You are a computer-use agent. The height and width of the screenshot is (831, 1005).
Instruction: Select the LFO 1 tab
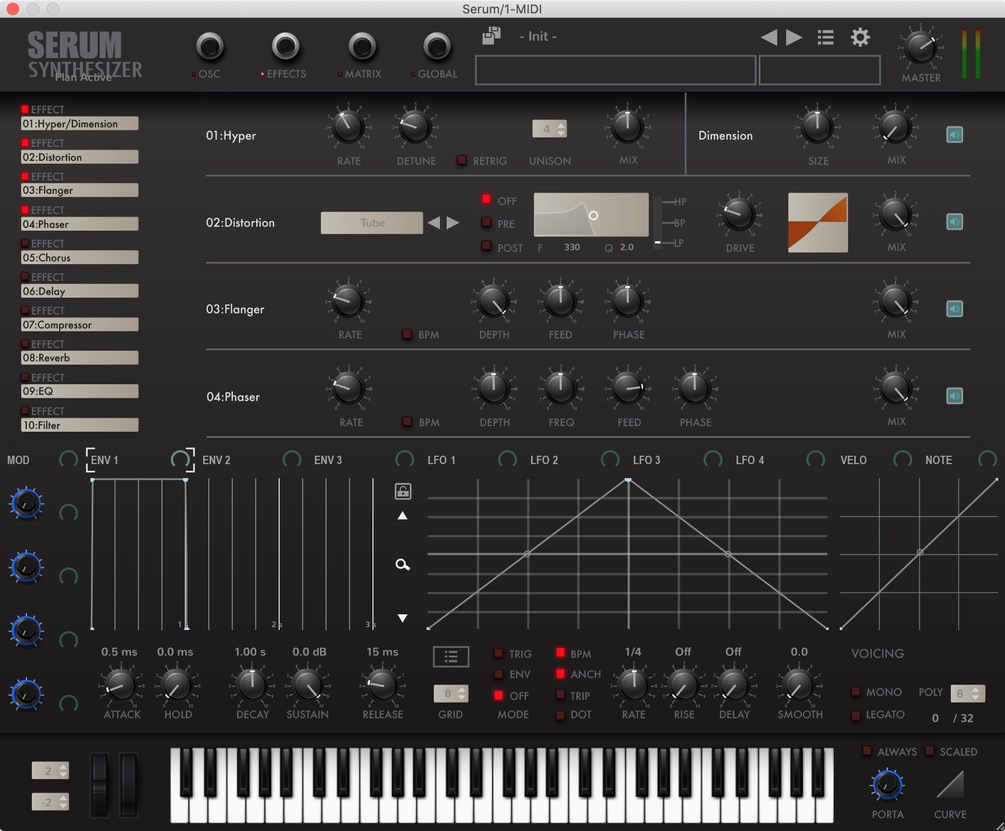pos(441,460)
